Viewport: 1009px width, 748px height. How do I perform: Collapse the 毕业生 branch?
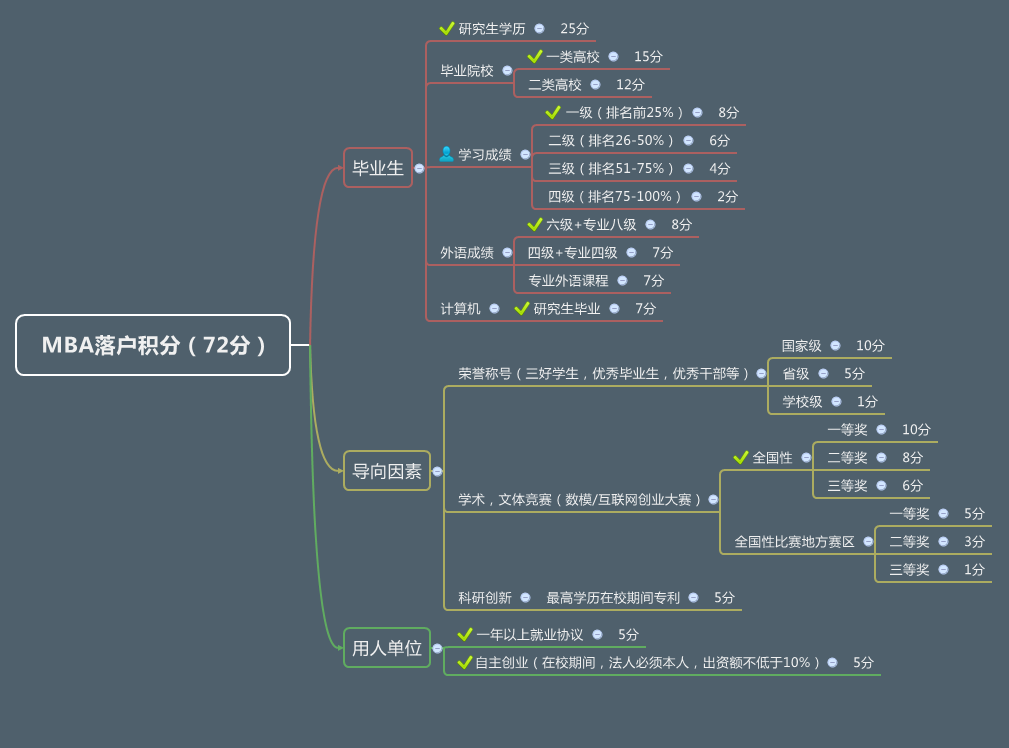point(420,168)
